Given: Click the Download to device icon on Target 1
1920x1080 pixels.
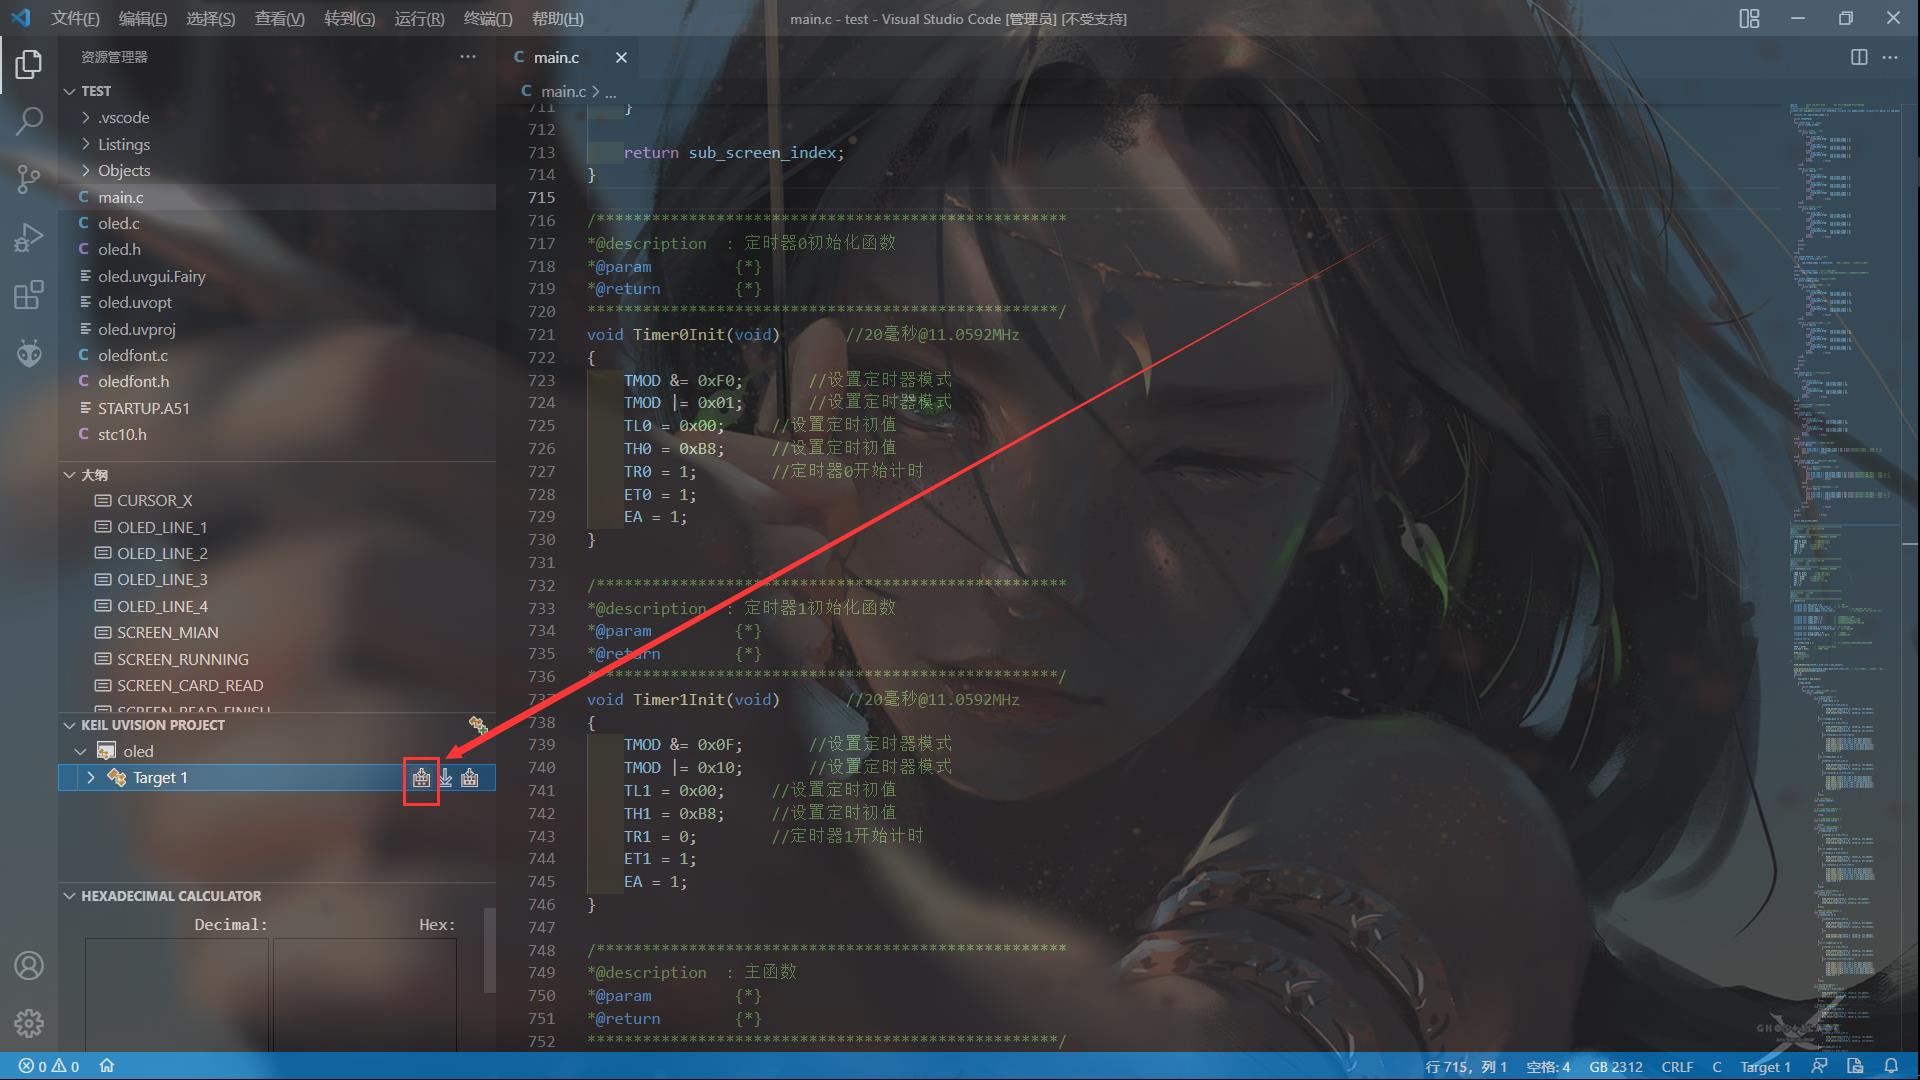Looking at the screenshot, I should [x=446, y=778].
